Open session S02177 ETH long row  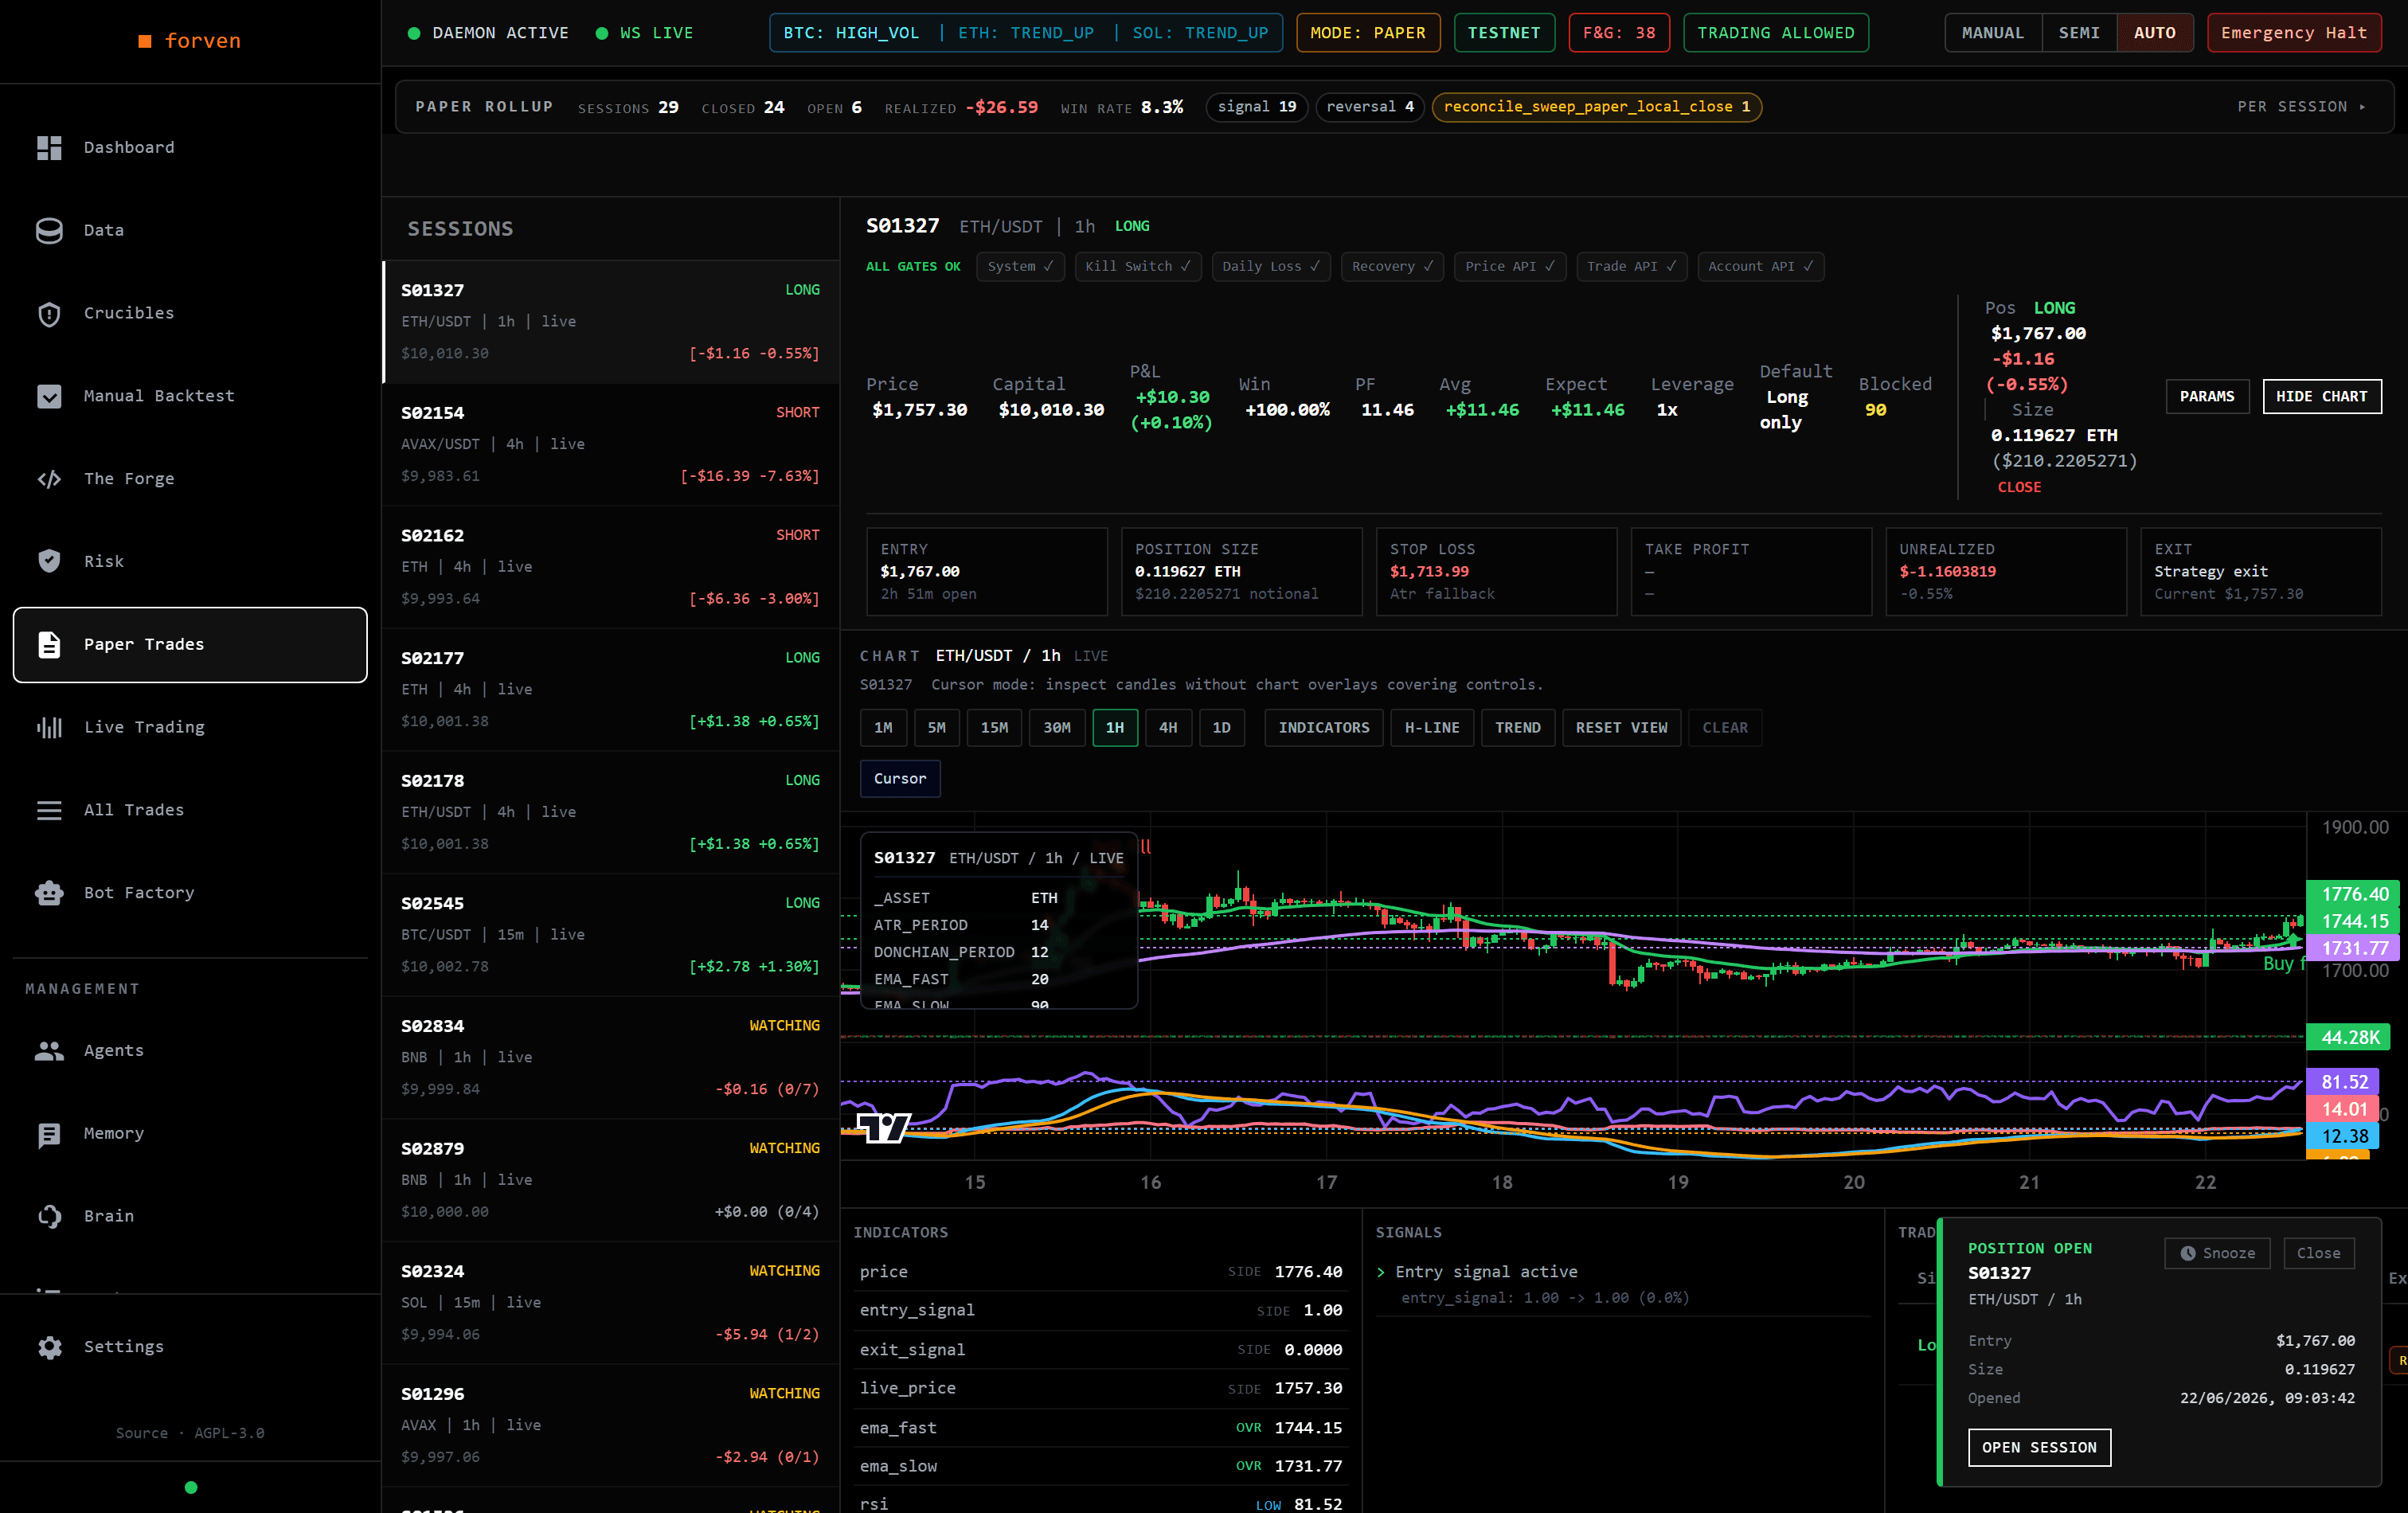coord(610,689)
